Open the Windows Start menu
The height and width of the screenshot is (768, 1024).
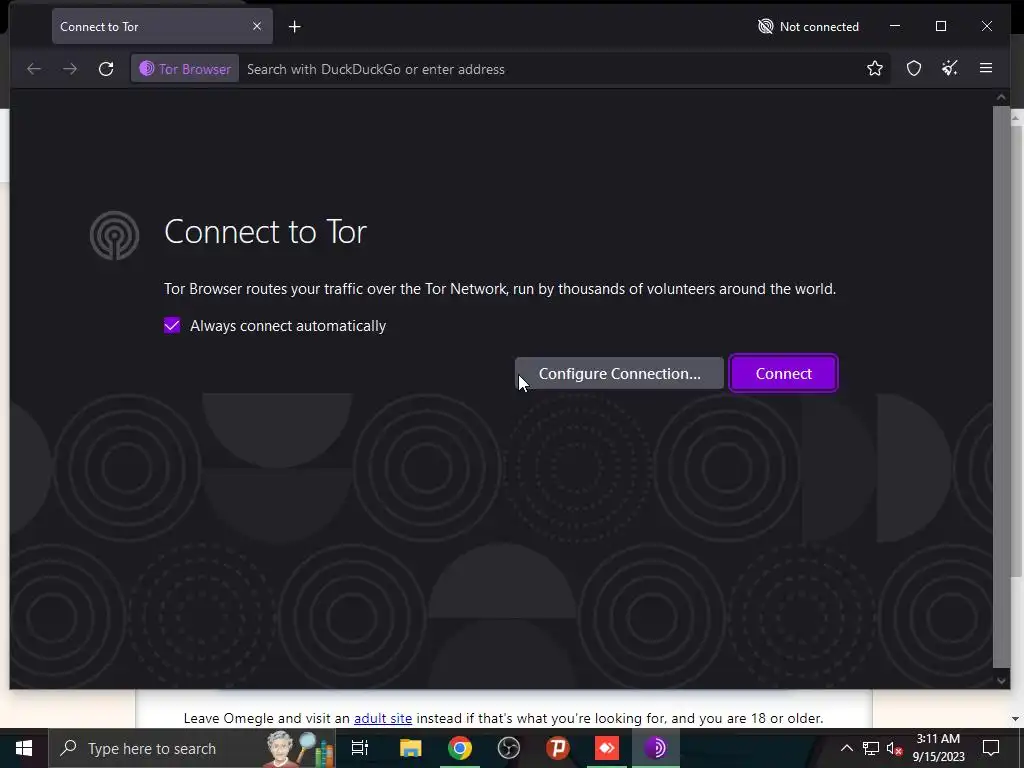point(24,748)
